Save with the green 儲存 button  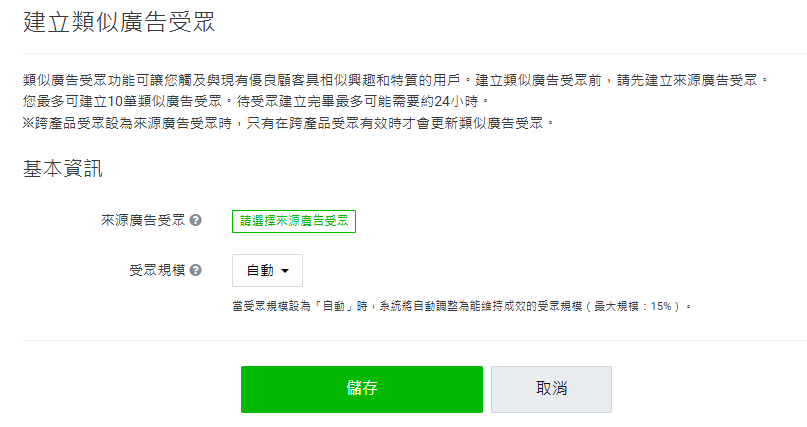[x=361, y=389]
